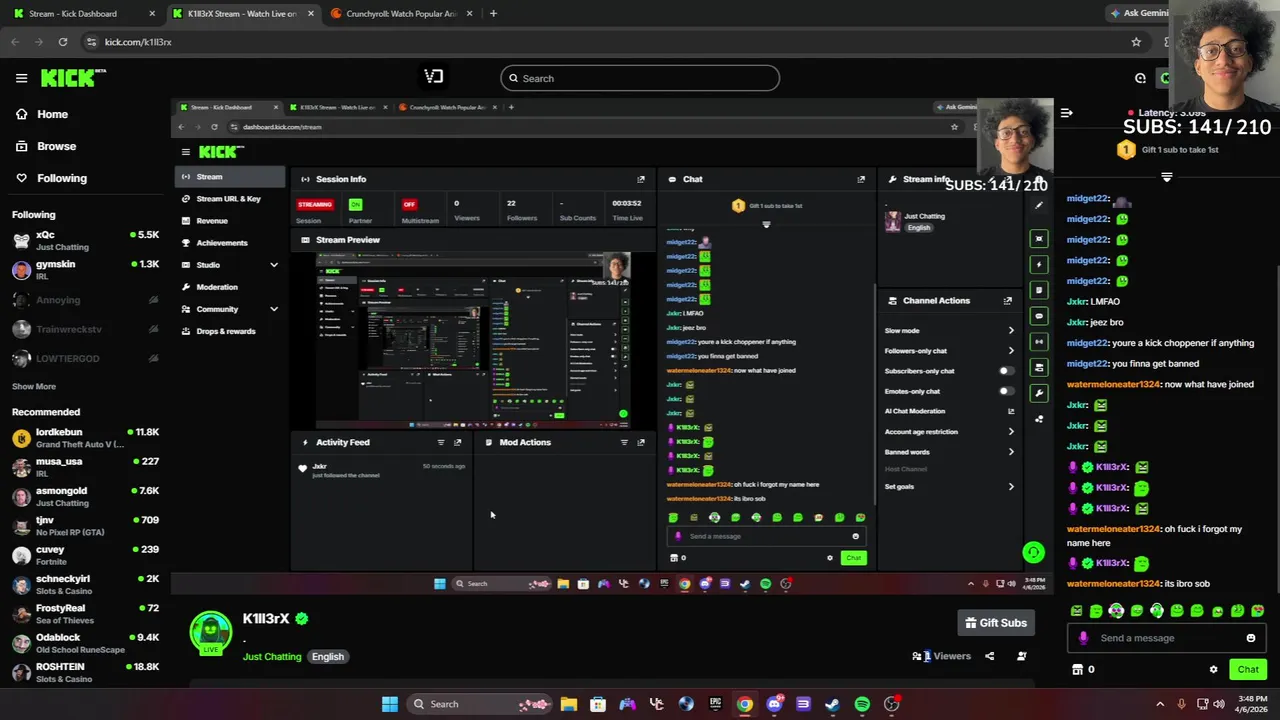This screenshot has width=1280, height=720.
Task: Reload the kick.com page
Action: [62, 42]
